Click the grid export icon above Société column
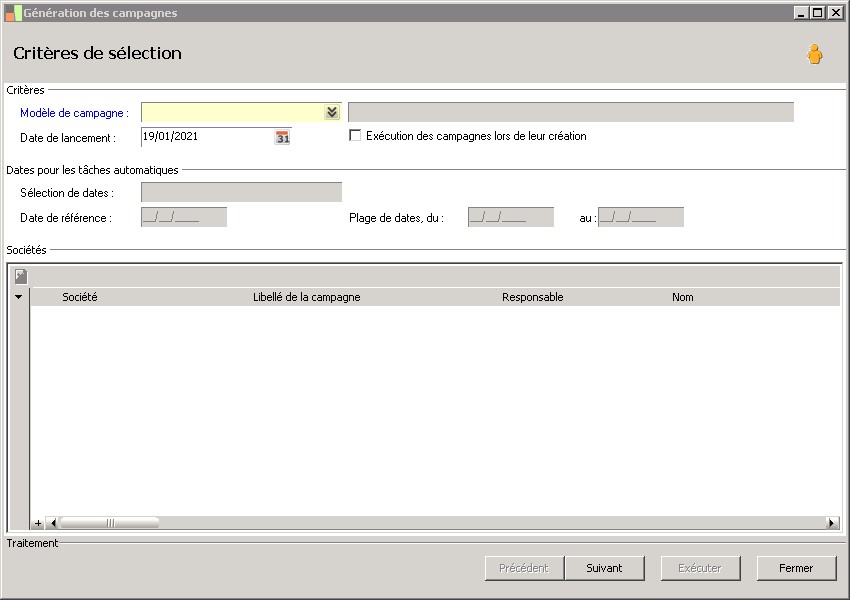This screenshot has height=600, width=850. (x=21, y=276)
